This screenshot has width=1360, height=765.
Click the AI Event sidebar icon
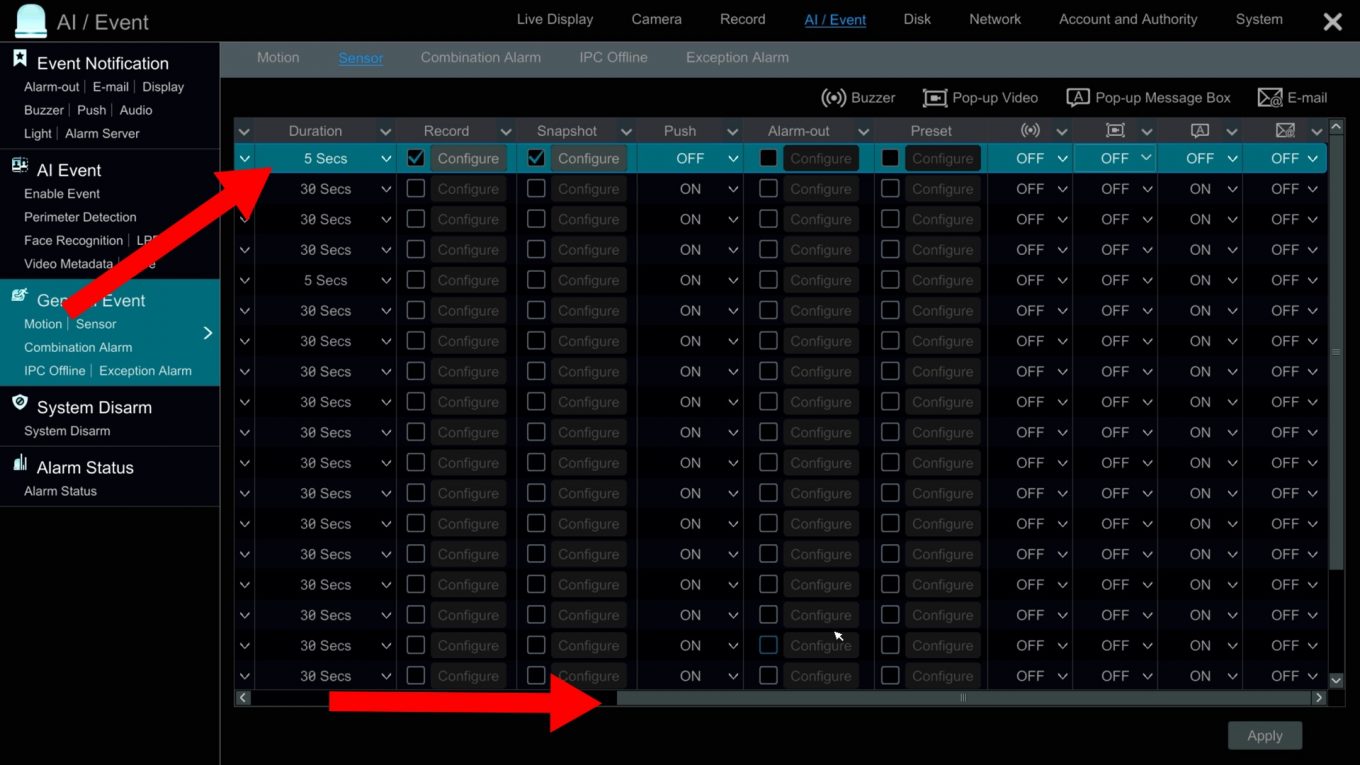point(19,166)
